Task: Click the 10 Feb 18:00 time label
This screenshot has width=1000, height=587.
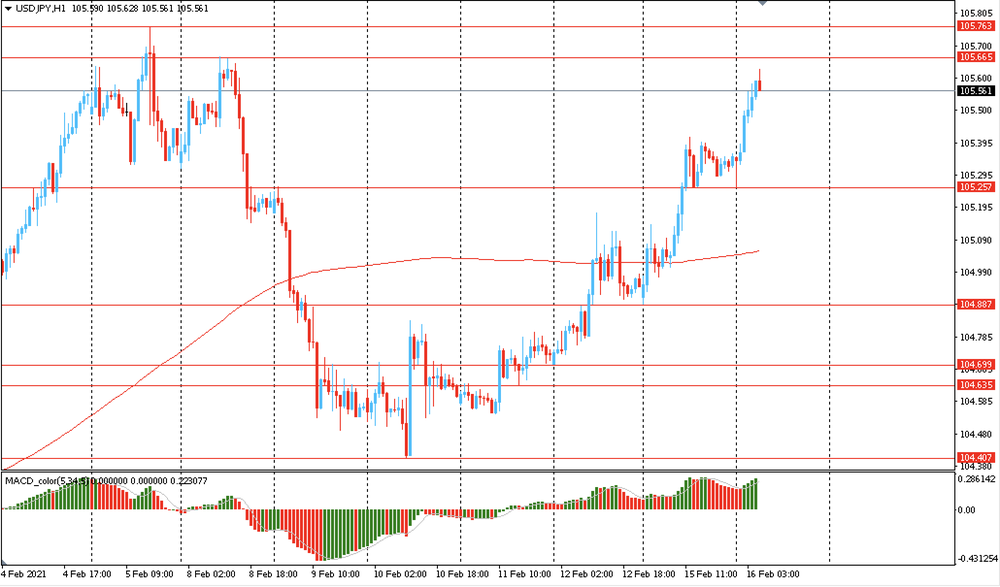Action: 462,574
